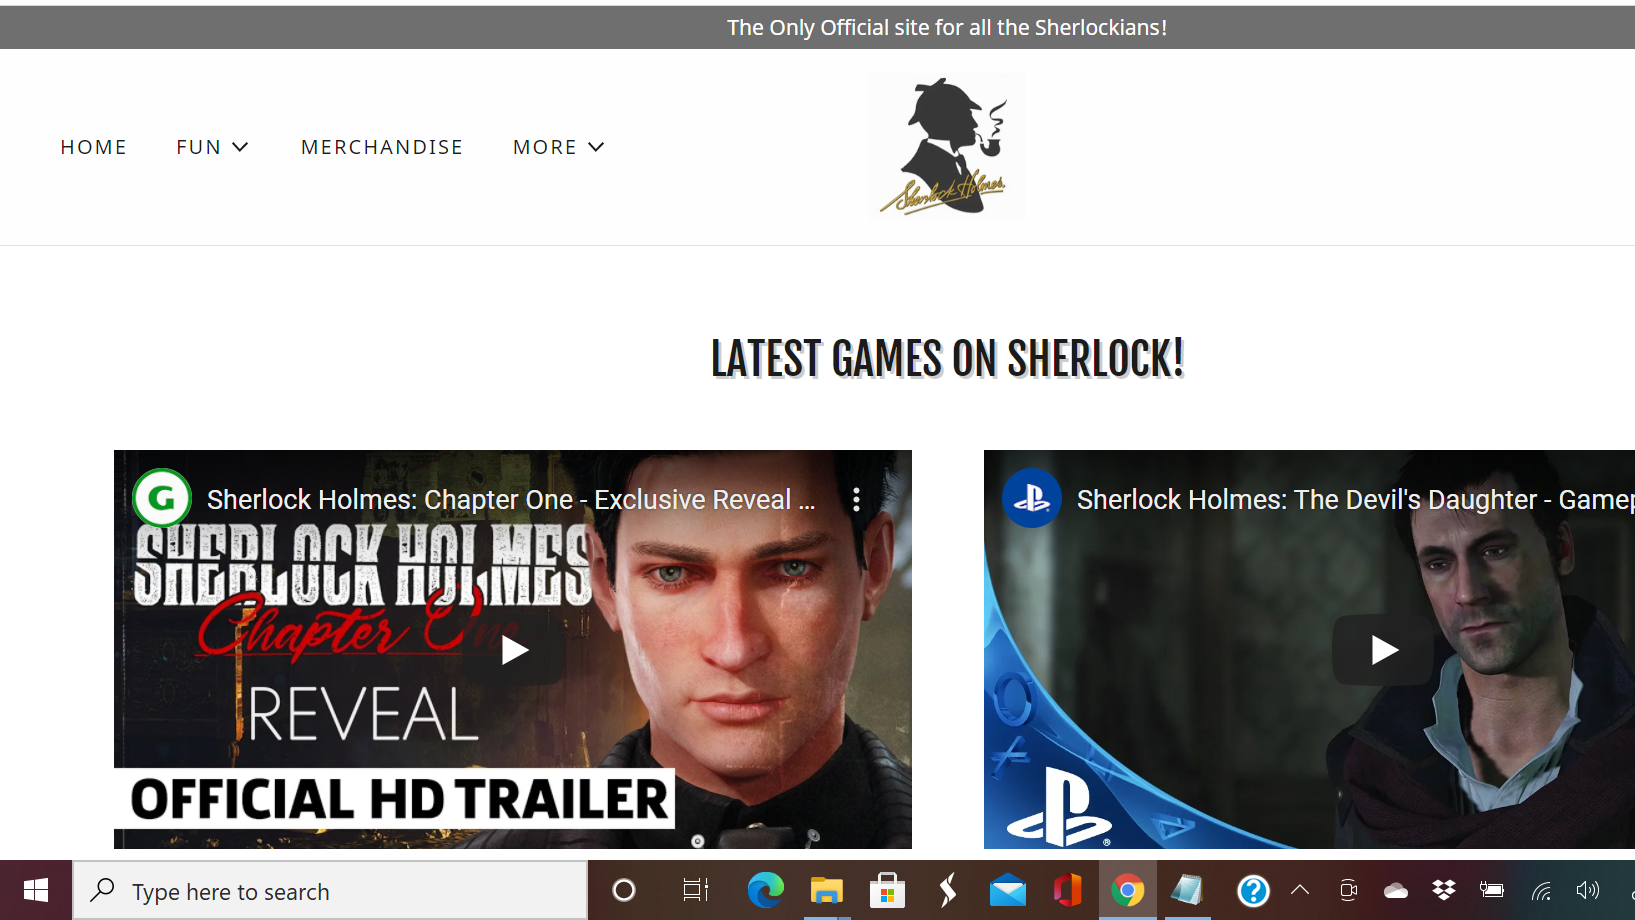This screenshot has width=1635, height=920.
Task: Open the black lightning-style taskbar app
Action: pyautogui.click(x=947, y=890)
